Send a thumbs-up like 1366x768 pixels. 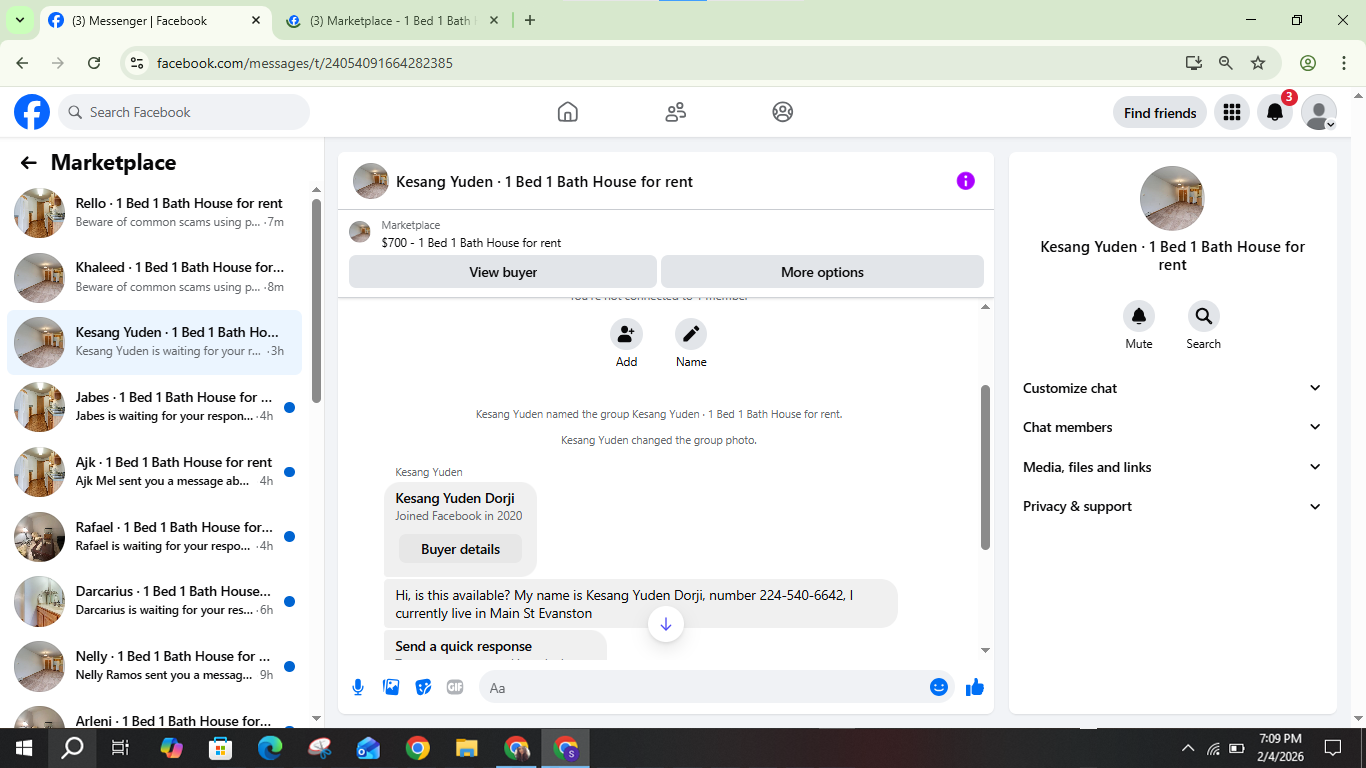click(x=975, y=687)
